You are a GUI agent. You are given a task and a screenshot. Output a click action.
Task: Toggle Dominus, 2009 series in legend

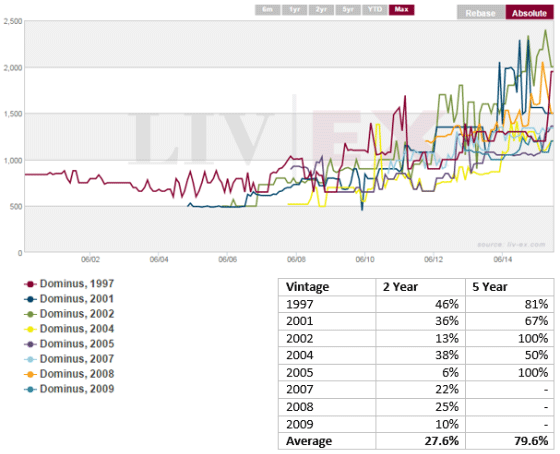[x=69, y=389]
